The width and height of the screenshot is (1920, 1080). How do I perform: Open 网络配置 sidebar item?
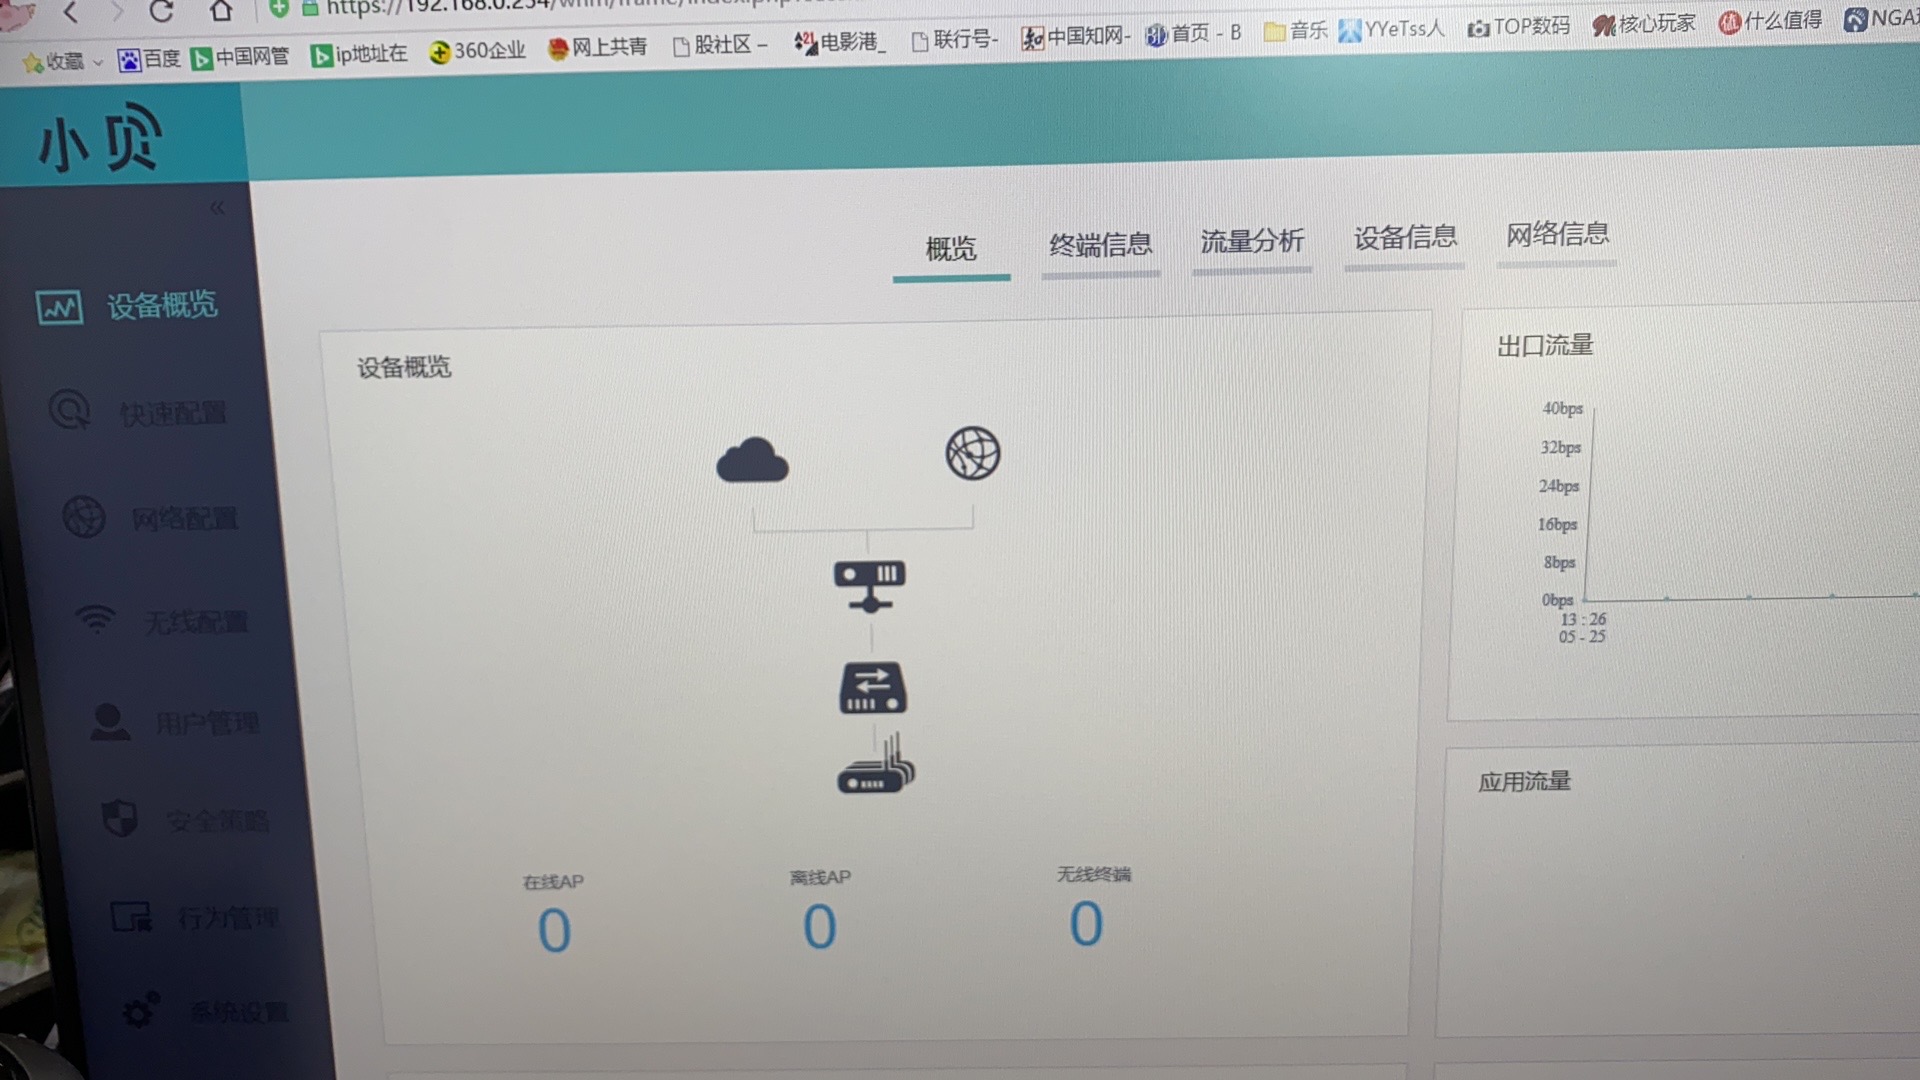(x=184, y=519)
